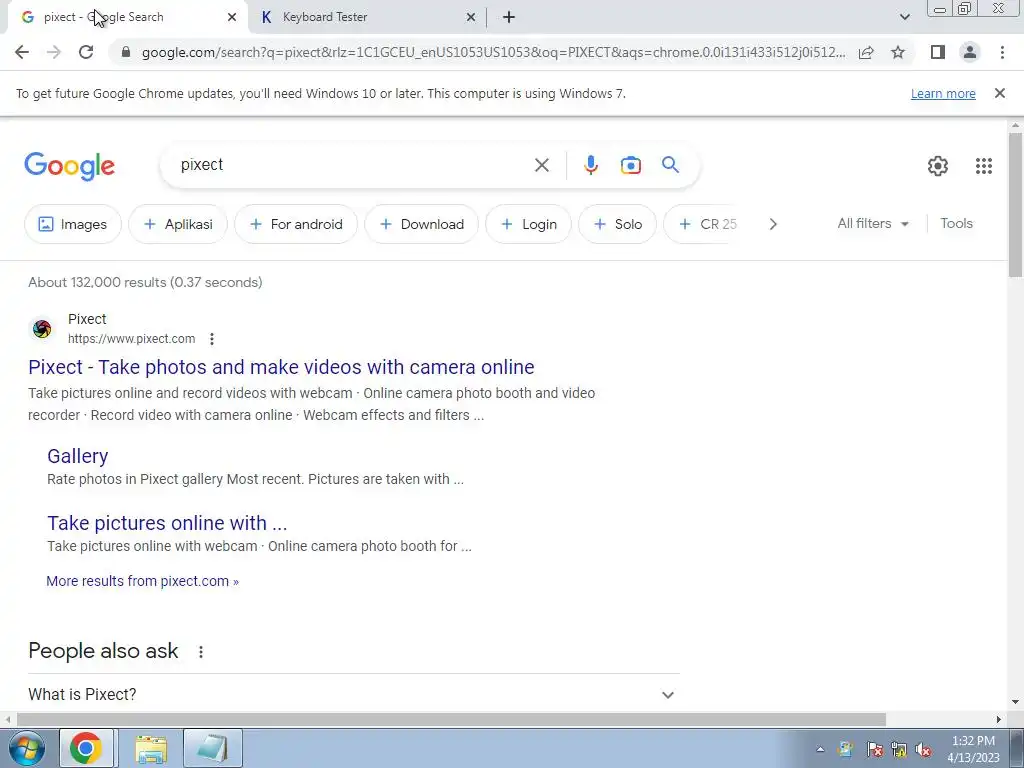1024x768 pixels.
Task: Open Pixect - Take photos result link
Action: click(281, 367)
